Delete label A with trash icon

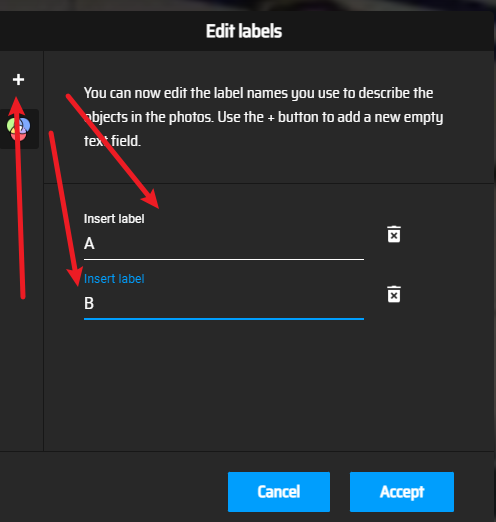394,234
